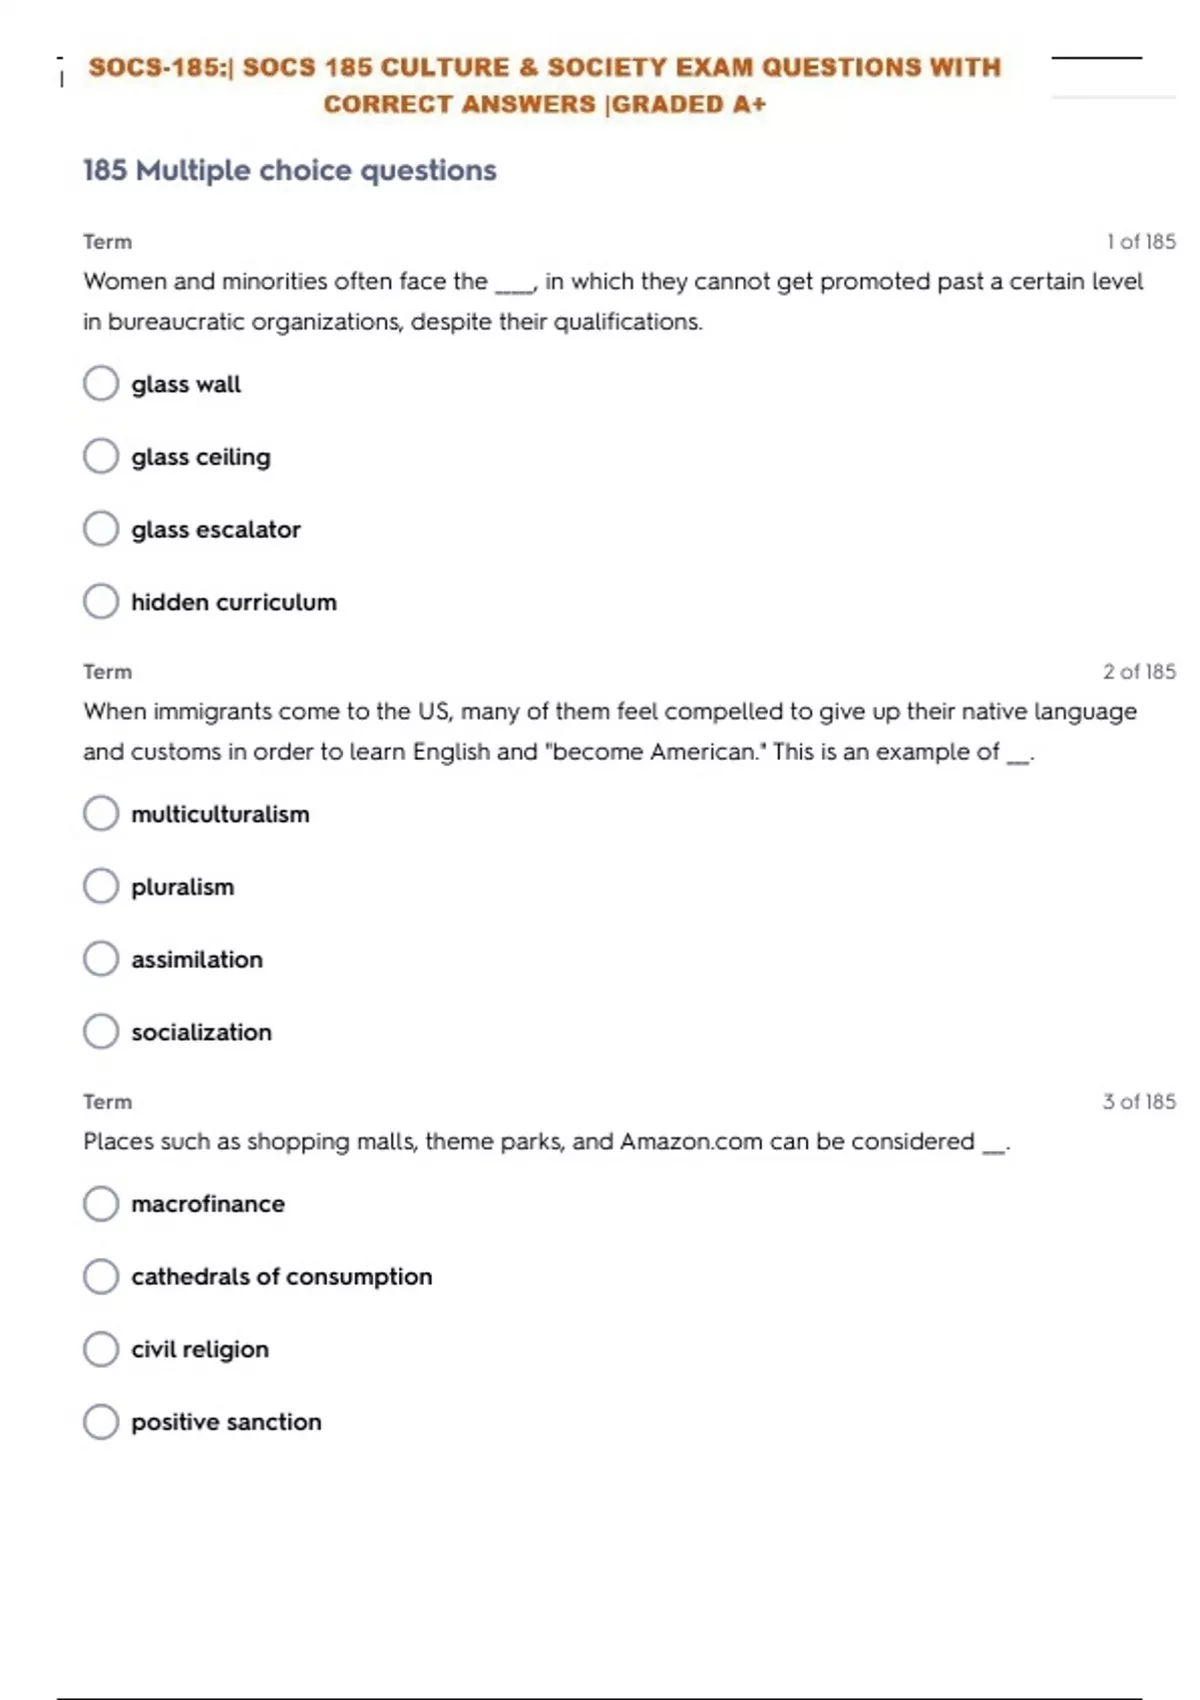Choose the "macrofinance" radio option
Image resolution: width=1200 pixels, height=1700 pixels.
pos(101,1204)
